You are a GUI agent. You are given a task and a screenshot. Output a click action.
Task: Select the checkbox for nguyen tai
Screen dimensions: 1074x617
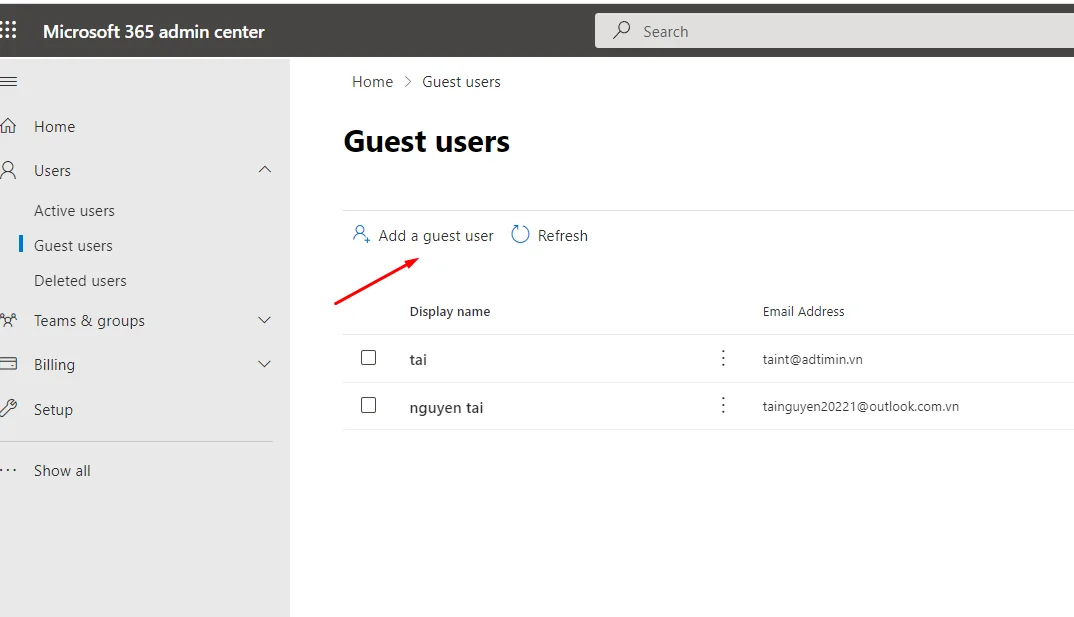pyautogui.click(x=369, y=405)
